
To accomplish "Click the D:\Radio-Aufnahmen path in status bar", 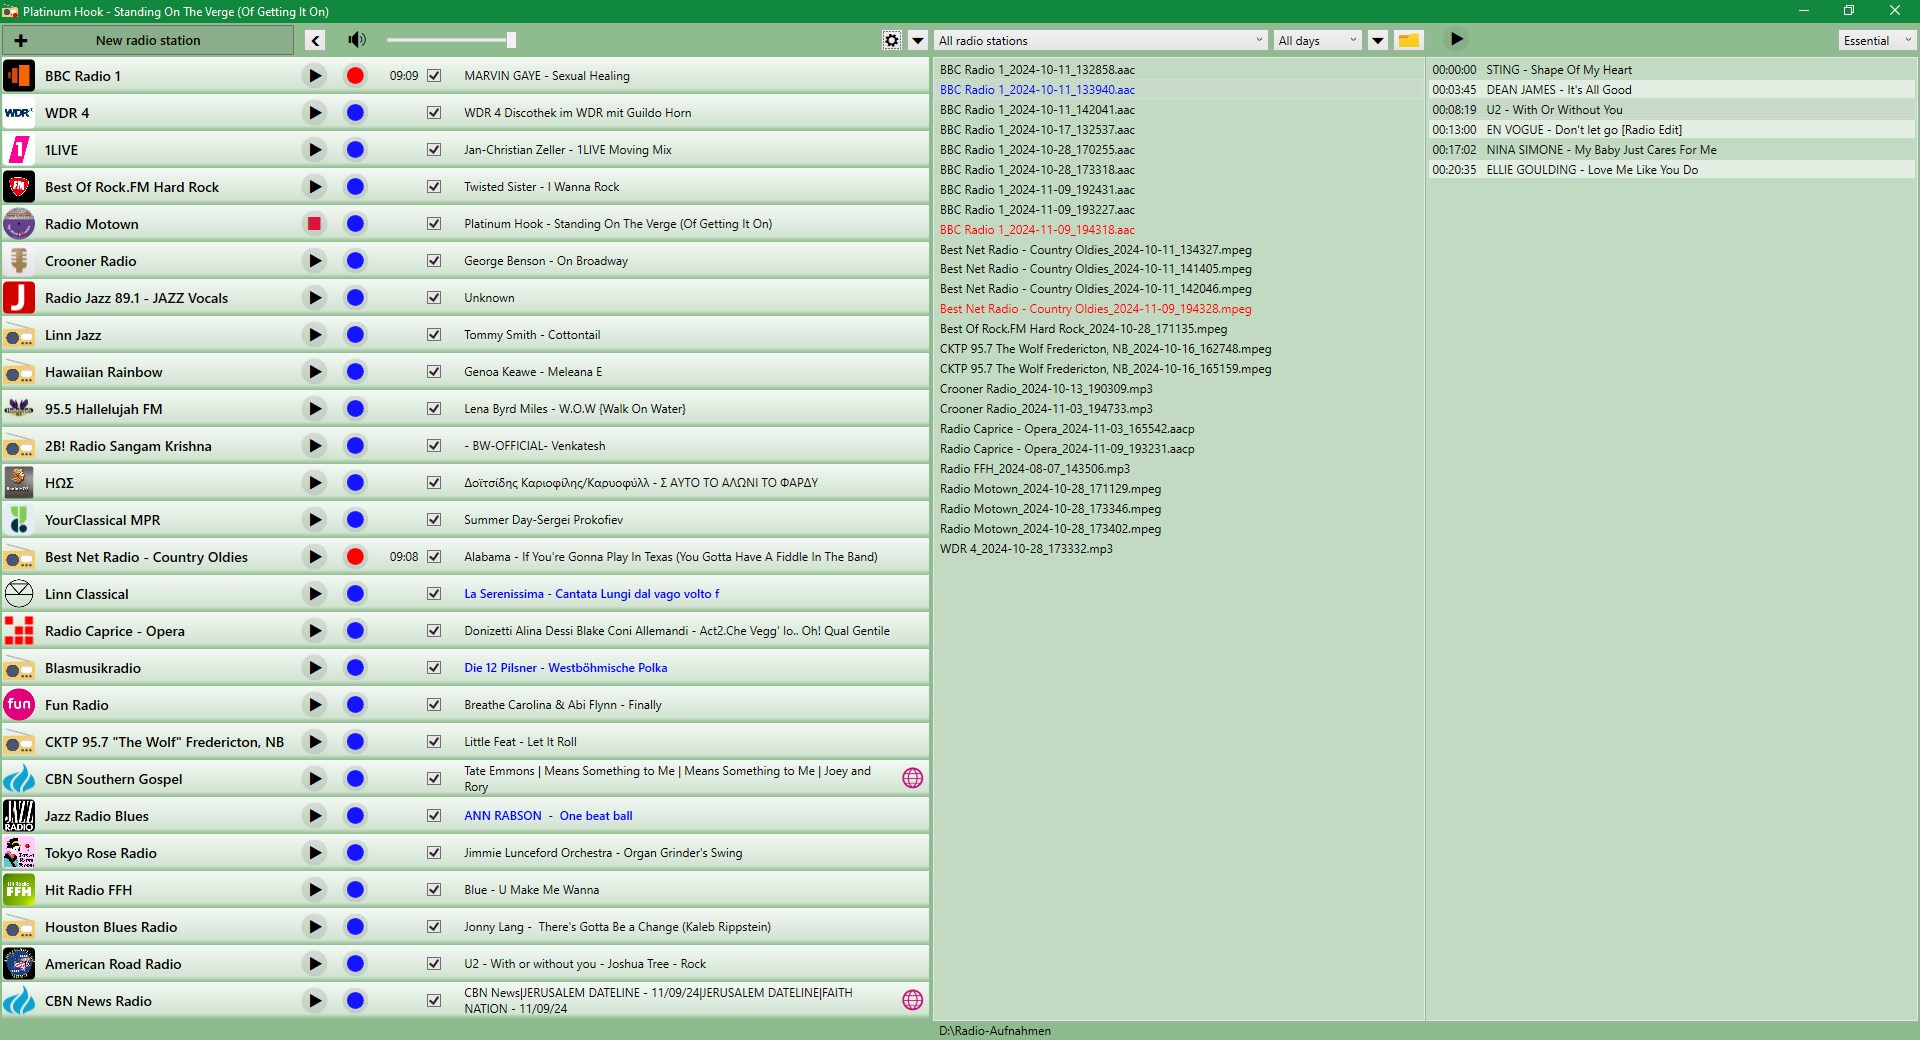I will coord(995,1031).
